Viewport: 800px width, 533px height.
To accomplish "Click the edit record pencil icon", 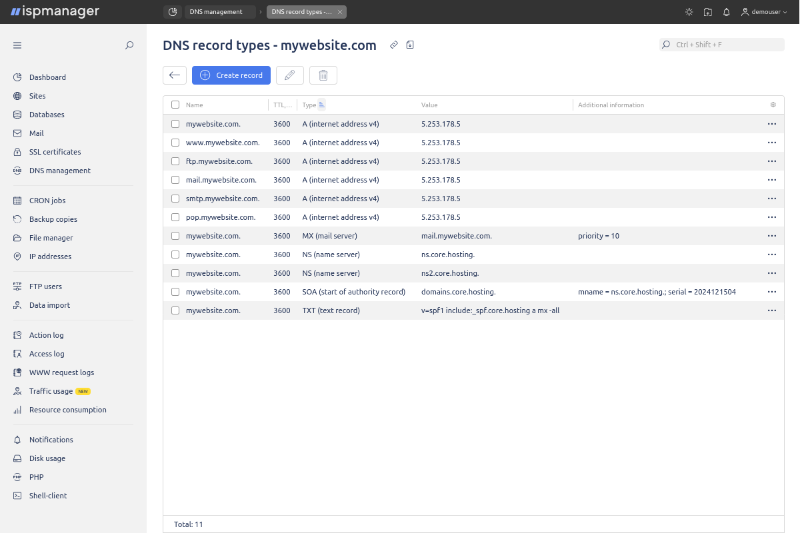I will 290,75.
